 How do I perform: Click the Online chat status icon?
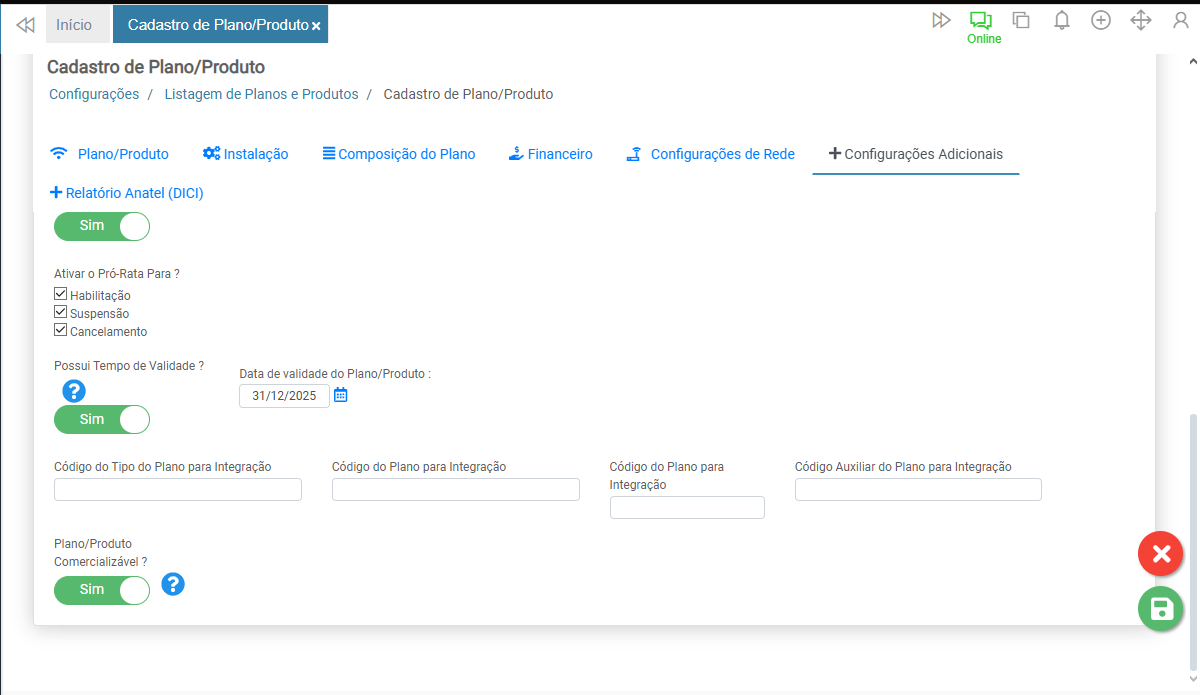click(x=981, y=21)
